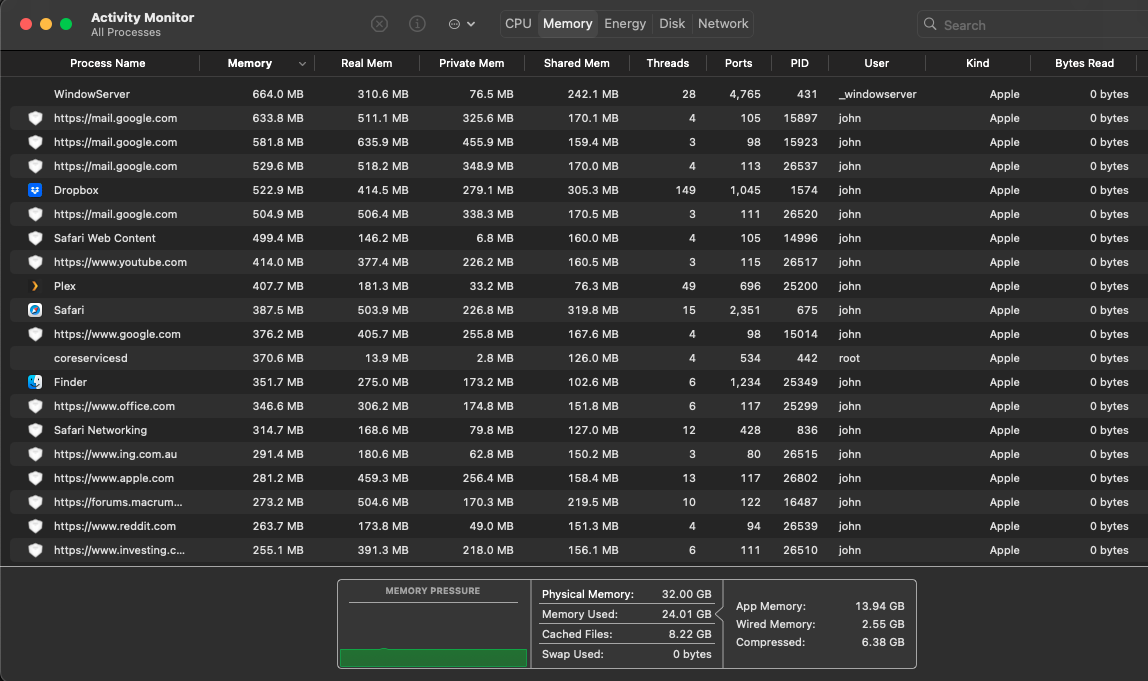Click shield icon of www.google.com row

click(34, 334)
